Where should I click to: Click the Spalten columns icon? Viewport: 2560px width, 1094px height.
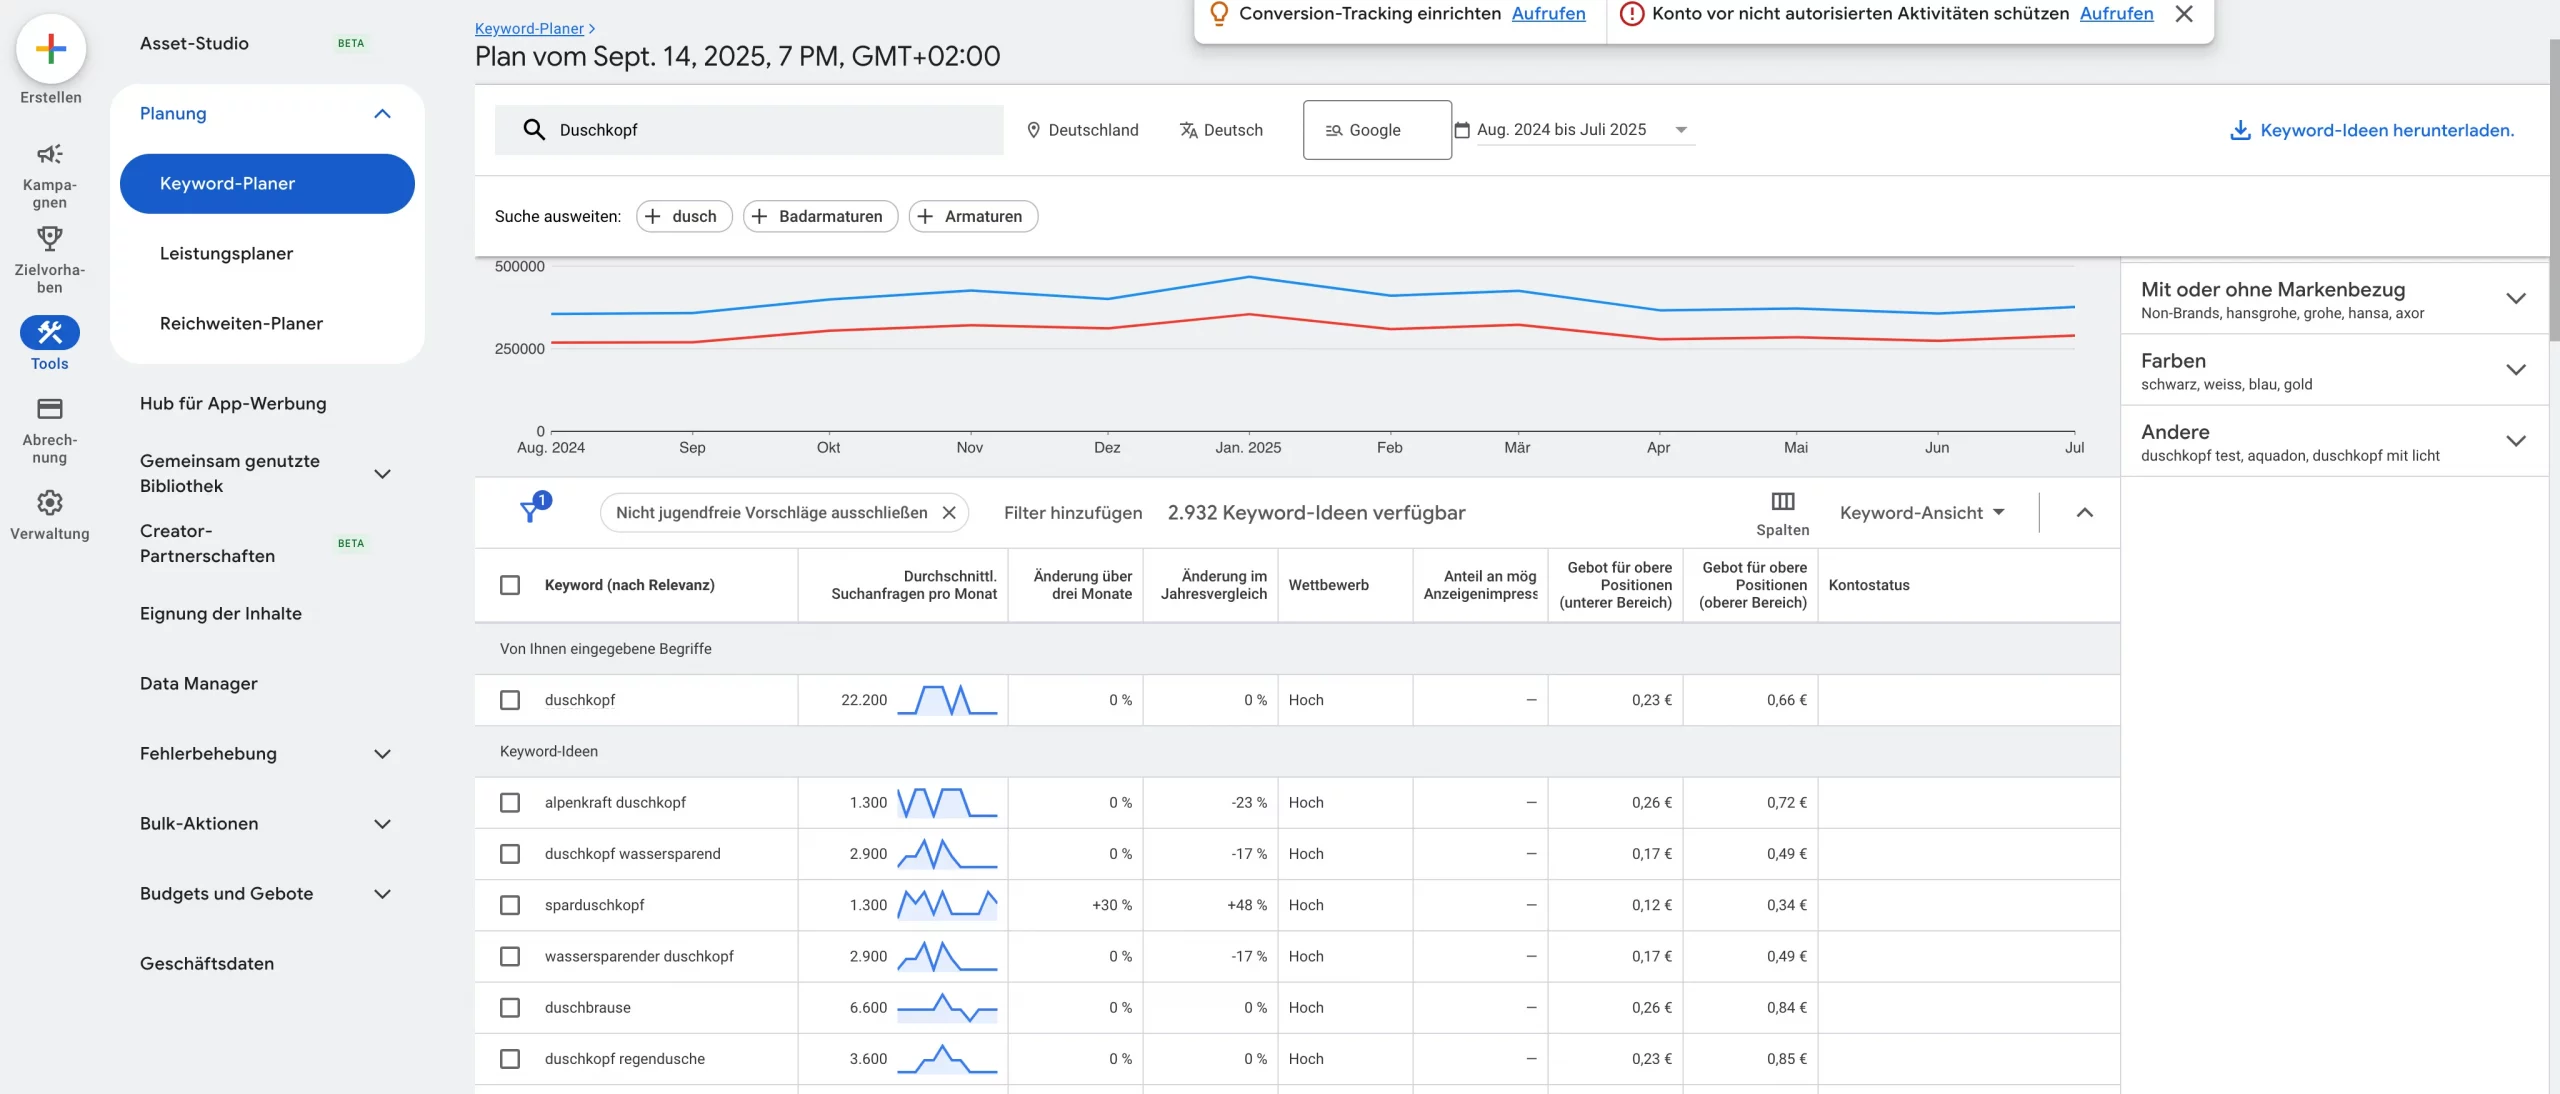coord(1782,503)
